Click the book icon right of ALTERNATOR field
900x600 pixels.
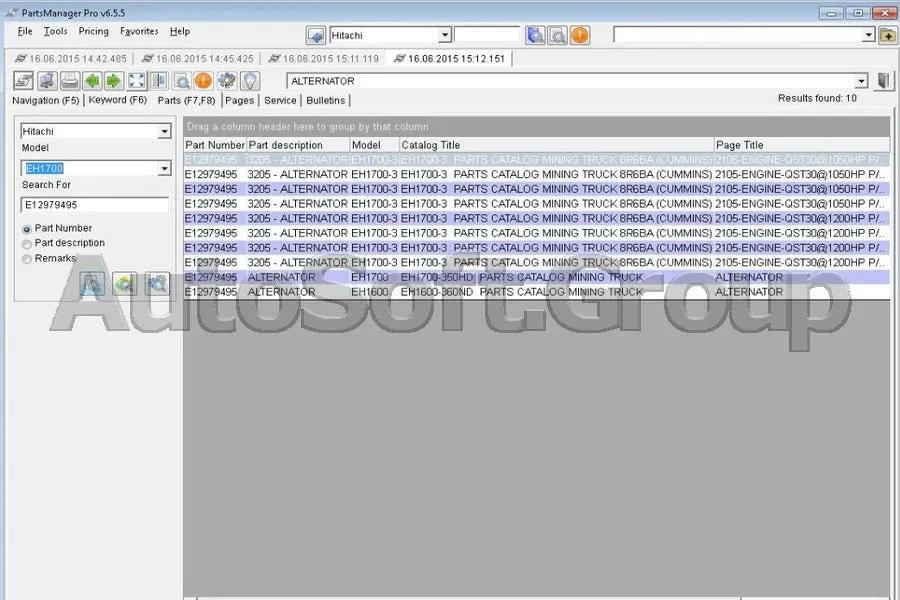tap(884, 81)
